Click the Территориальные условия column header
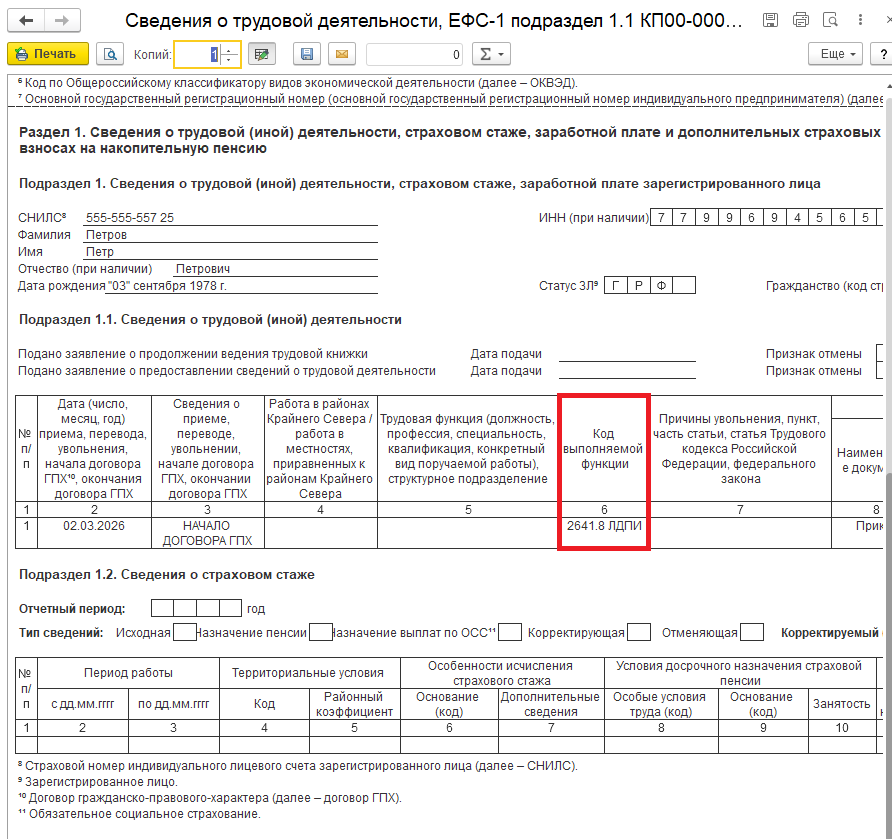 309,673
